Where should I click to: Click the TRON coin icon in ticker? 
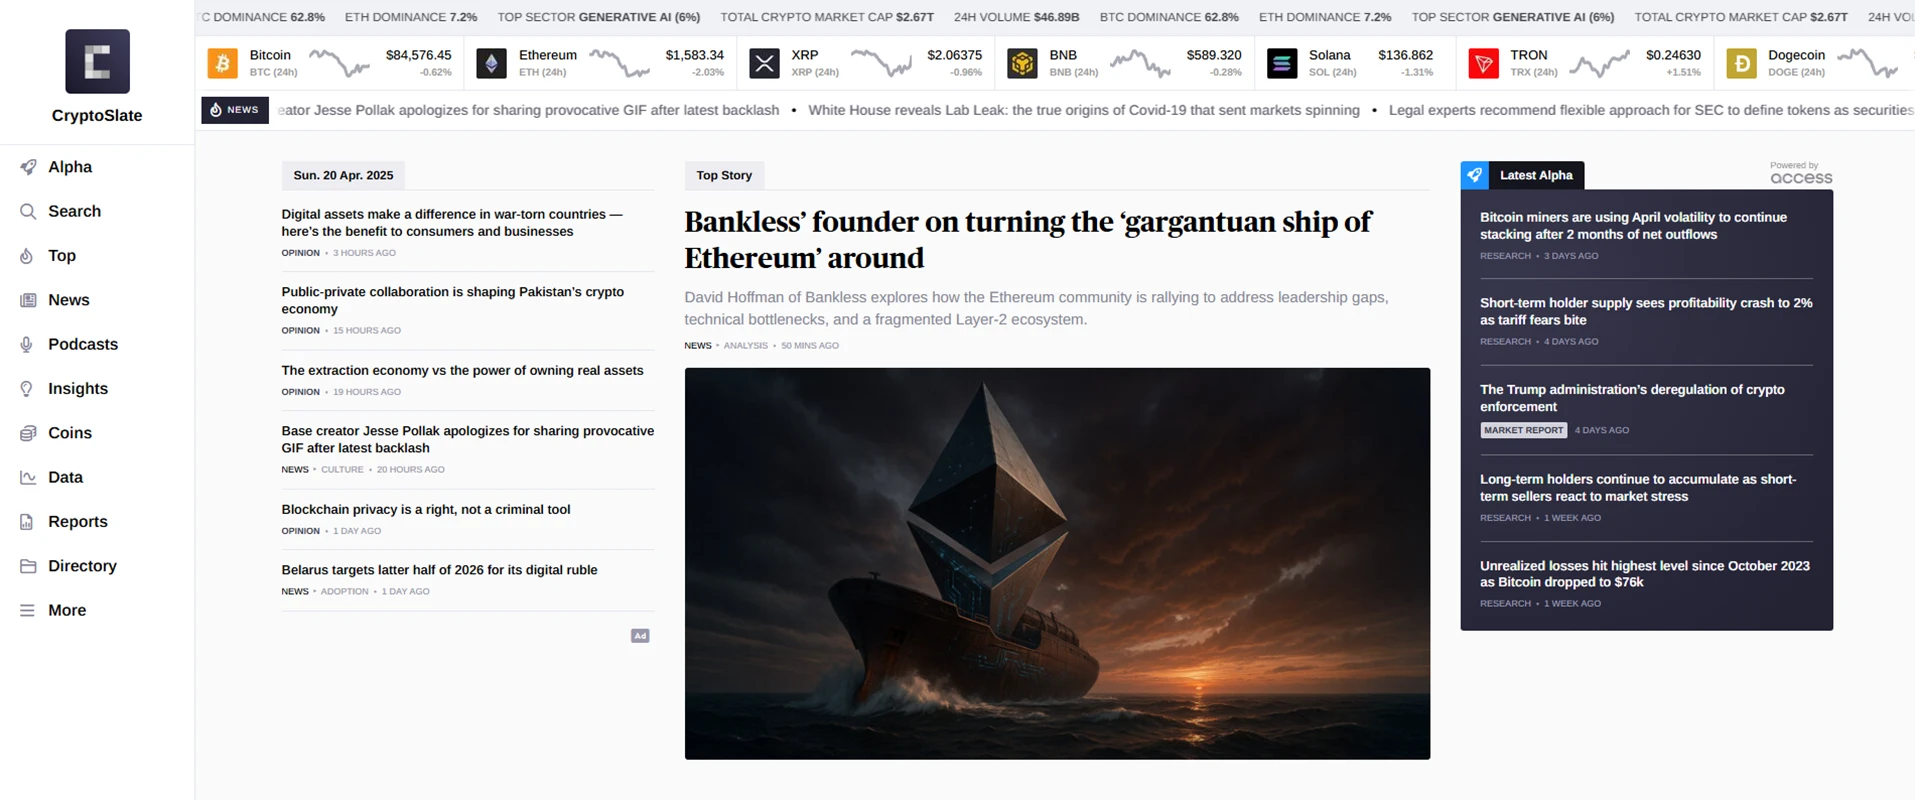[1483, 64]
